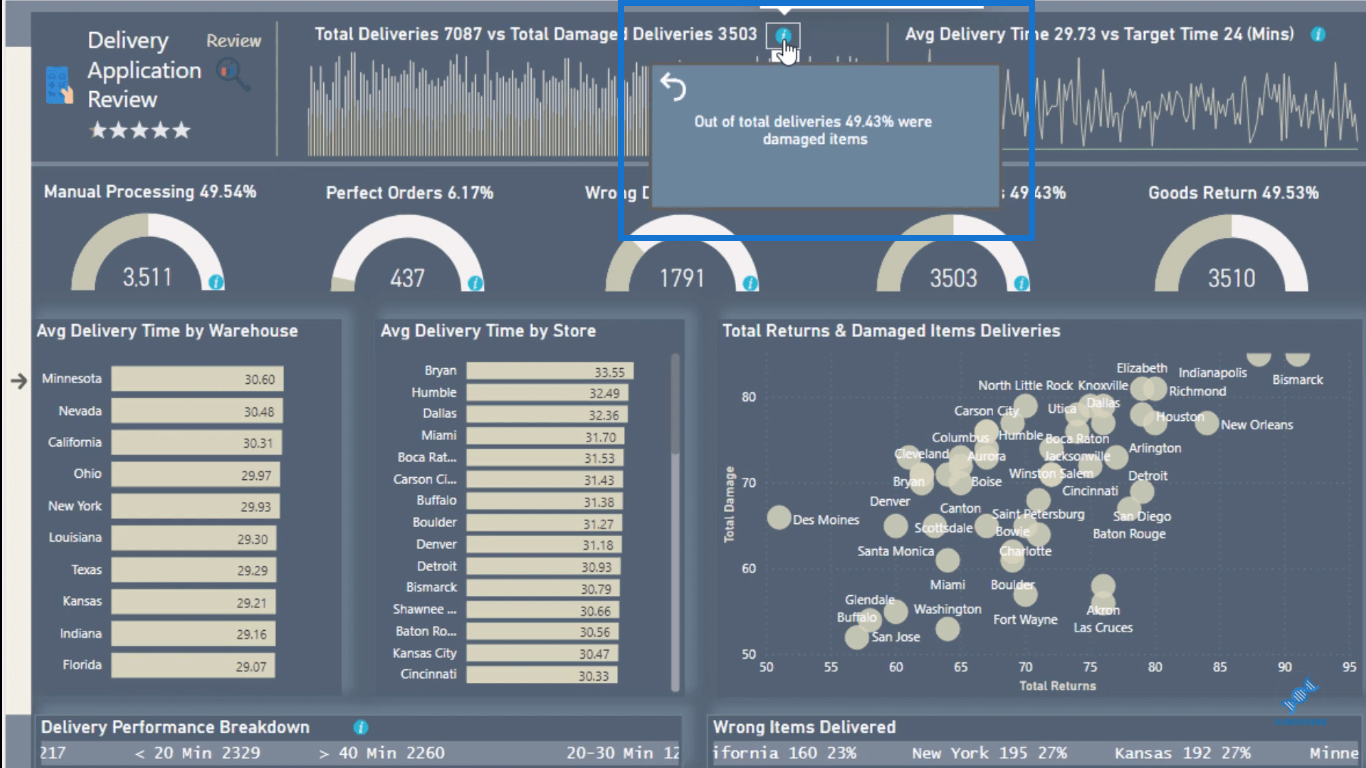The width and height of the screenshot is (1366, 768).
Task: Select the New York warehouse bar
Action: pyautogui.click(x=195, y=506)
